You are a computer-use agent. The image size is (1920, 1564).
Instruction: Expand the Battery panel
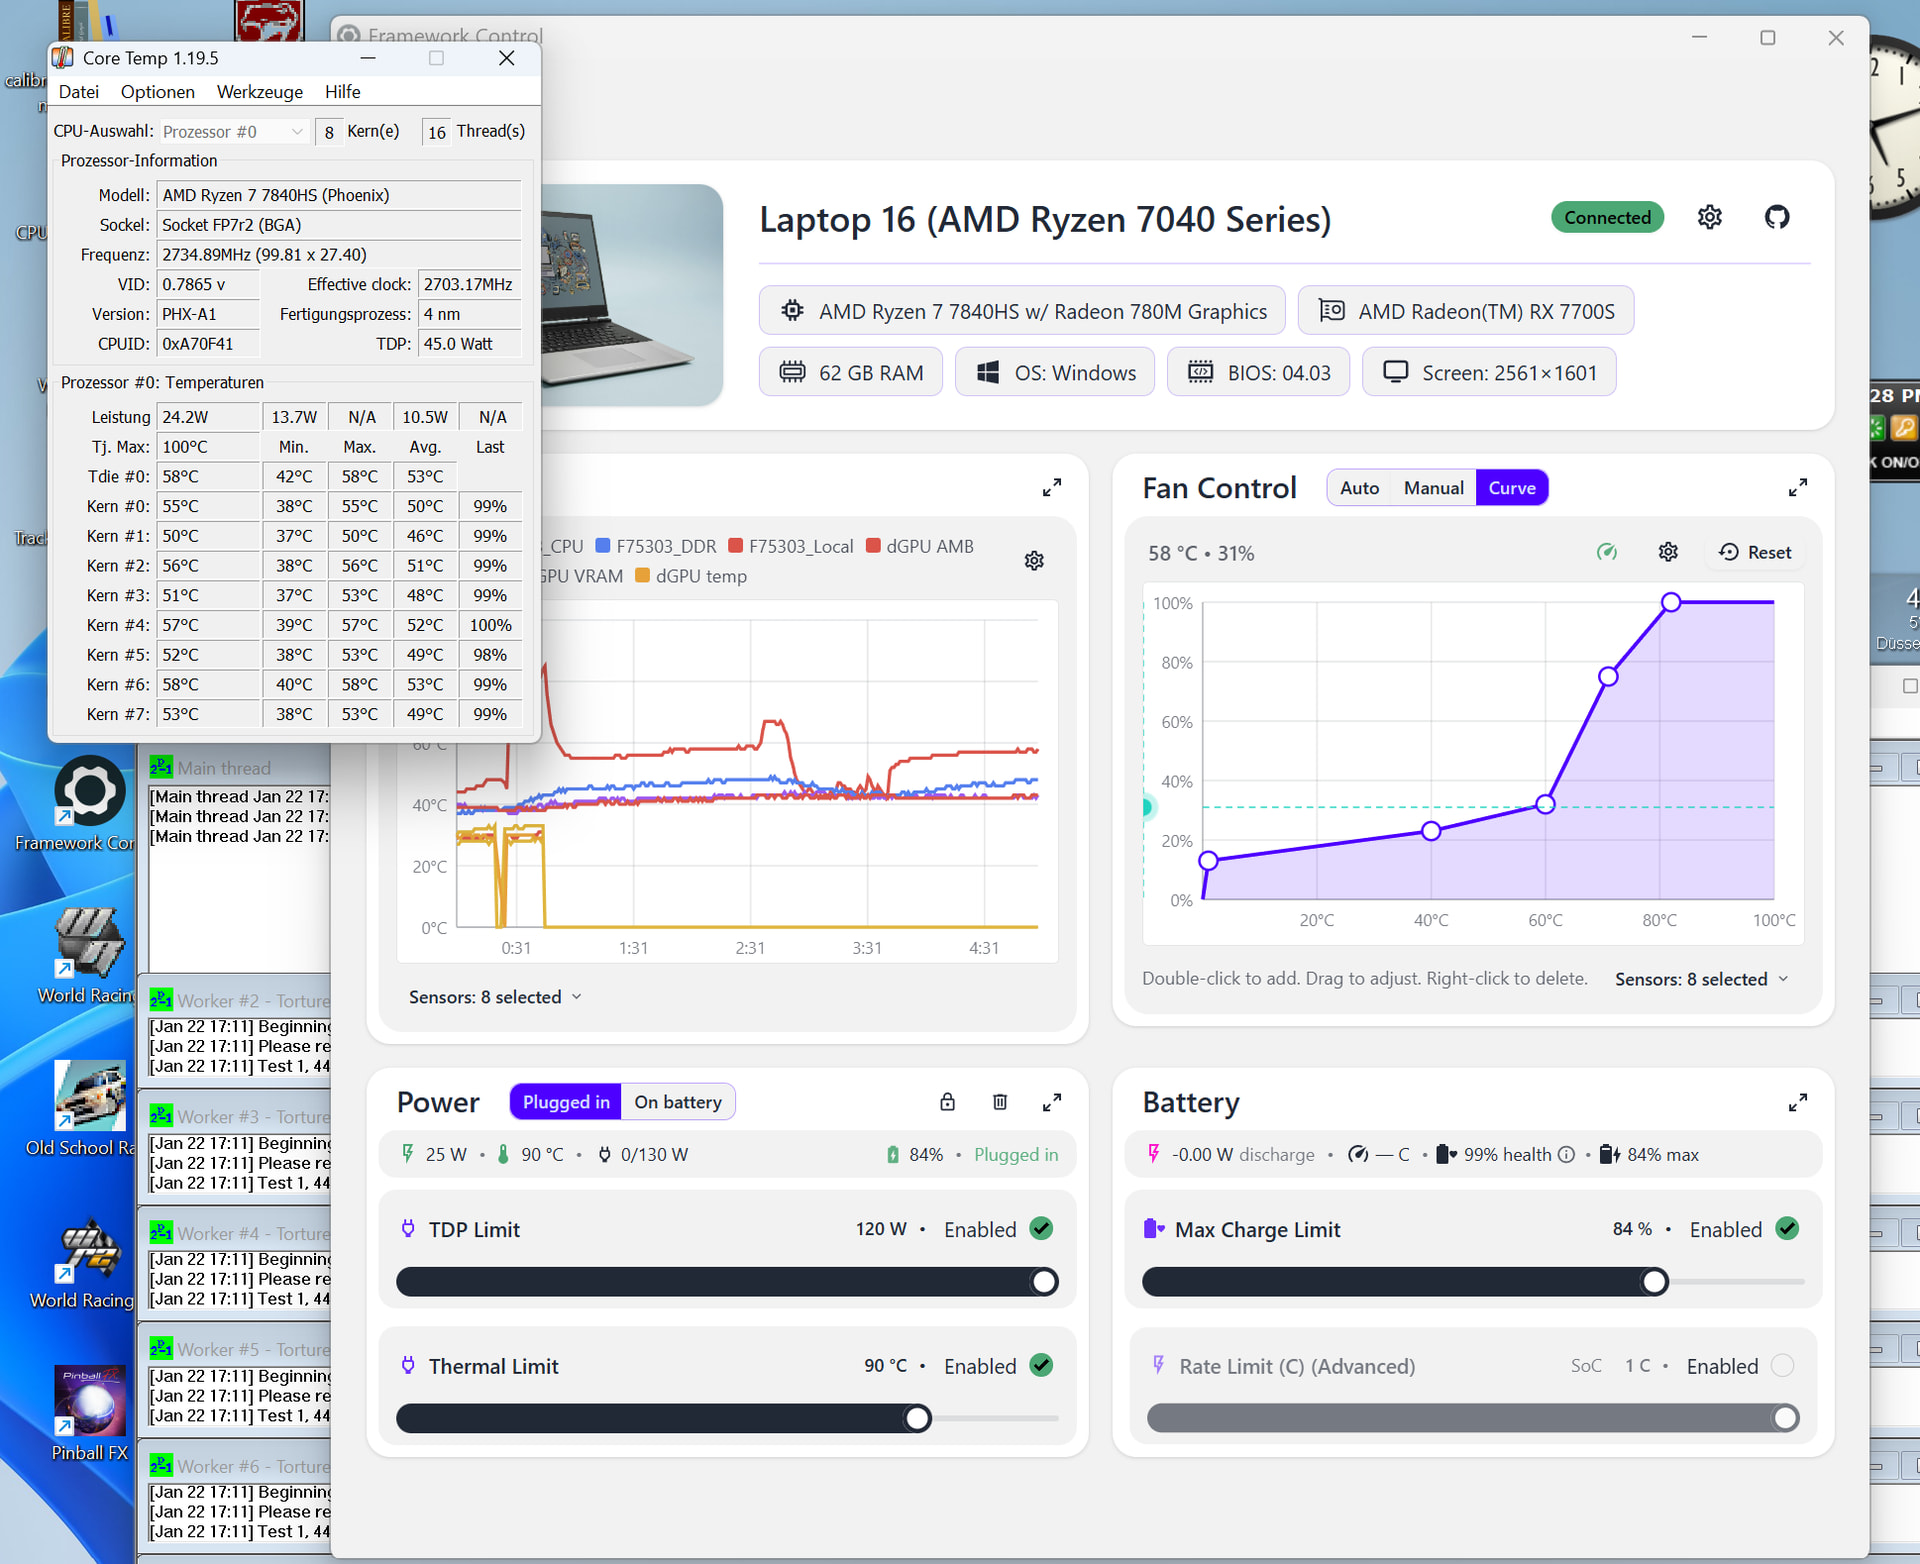click(x=1797, y=1102)
